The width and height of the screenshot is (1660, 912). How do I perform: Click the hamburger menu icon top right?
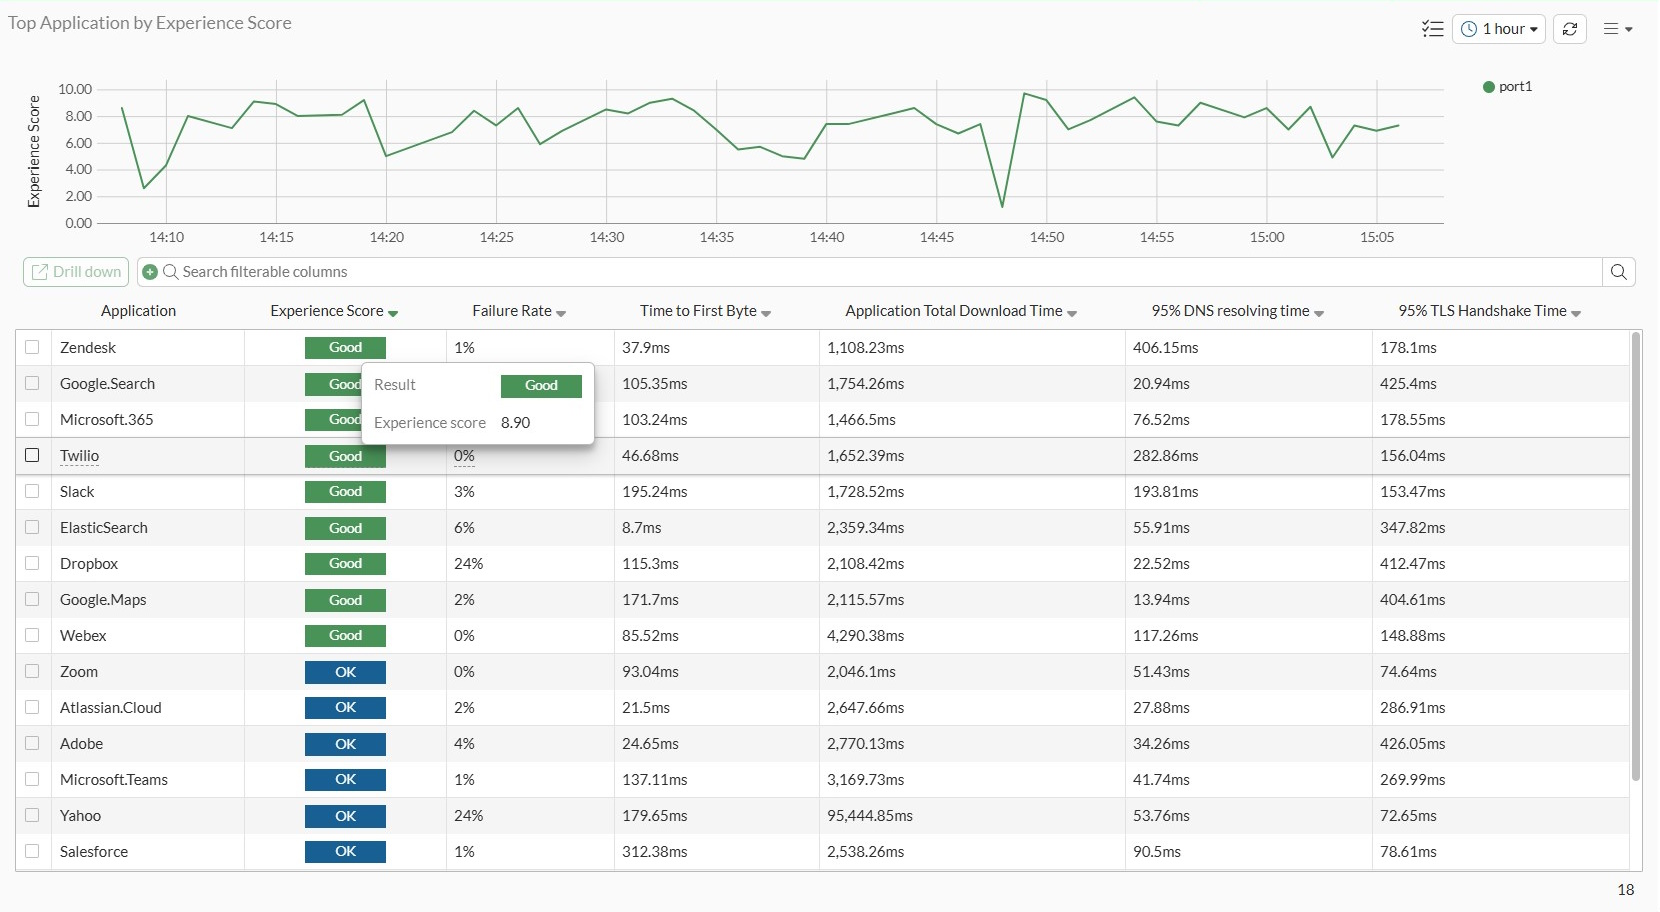point(1617,29)
